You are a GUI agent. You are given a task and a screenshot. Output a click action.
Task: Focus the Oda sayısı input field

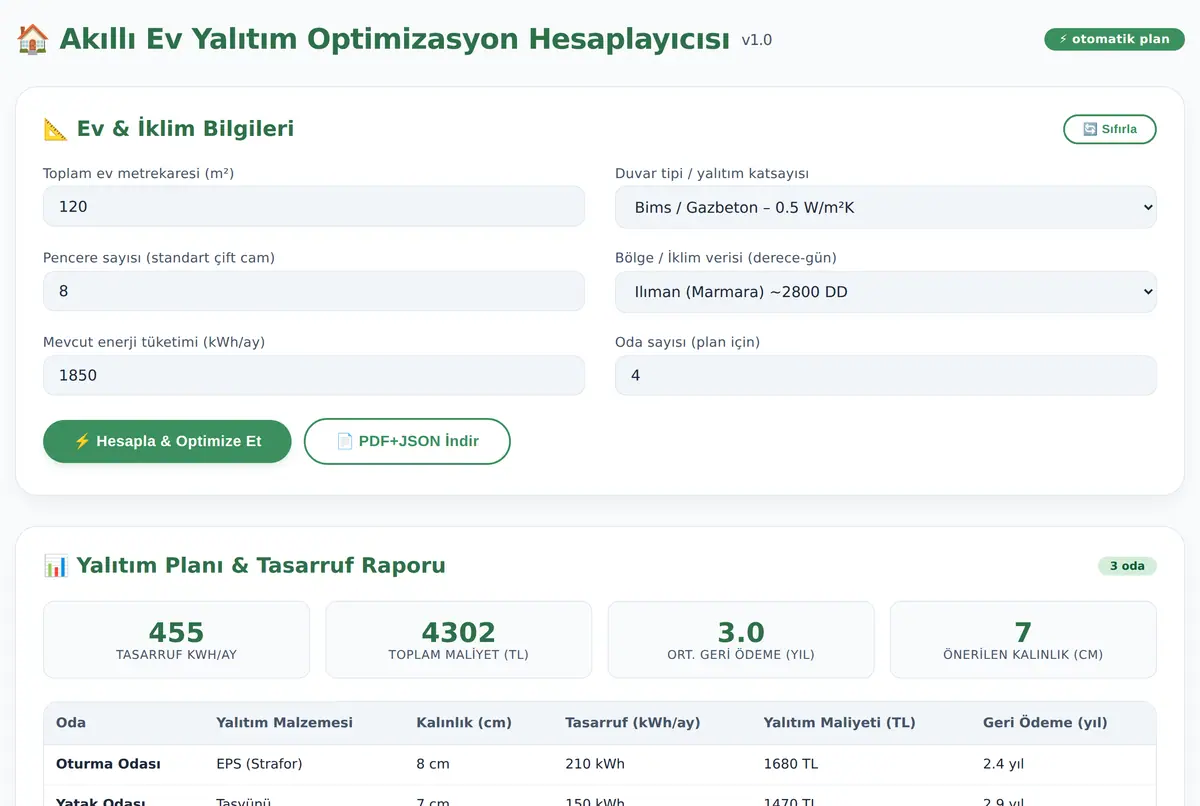[x=885, y=375]
